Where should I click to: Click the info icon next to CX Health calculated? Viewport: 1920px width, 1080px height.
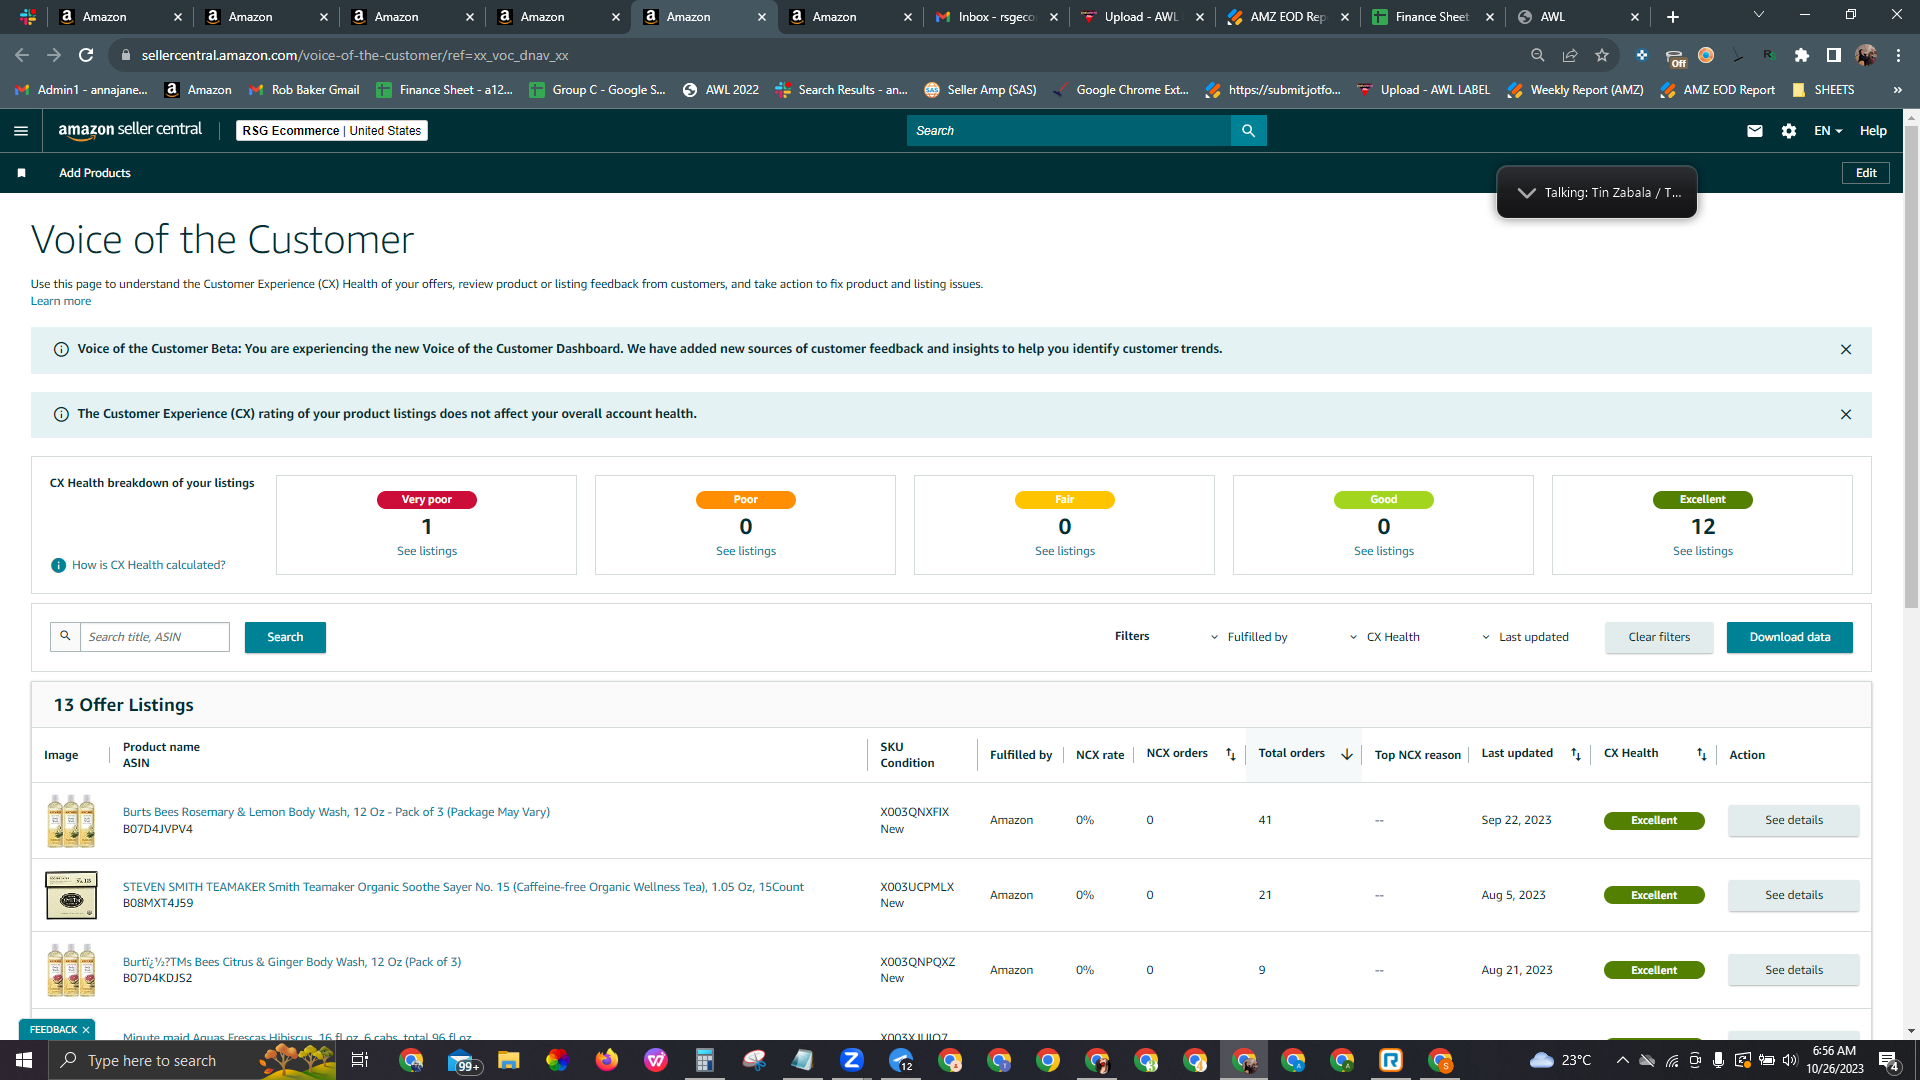[58, 566]
